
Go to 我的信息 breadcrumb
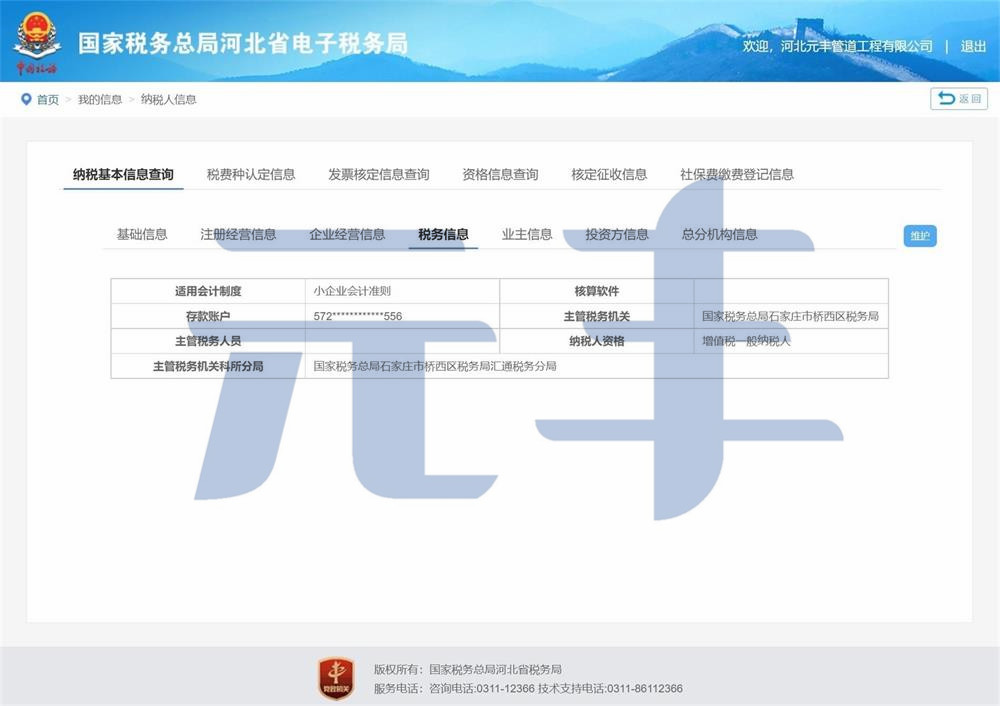coord(100,99)
